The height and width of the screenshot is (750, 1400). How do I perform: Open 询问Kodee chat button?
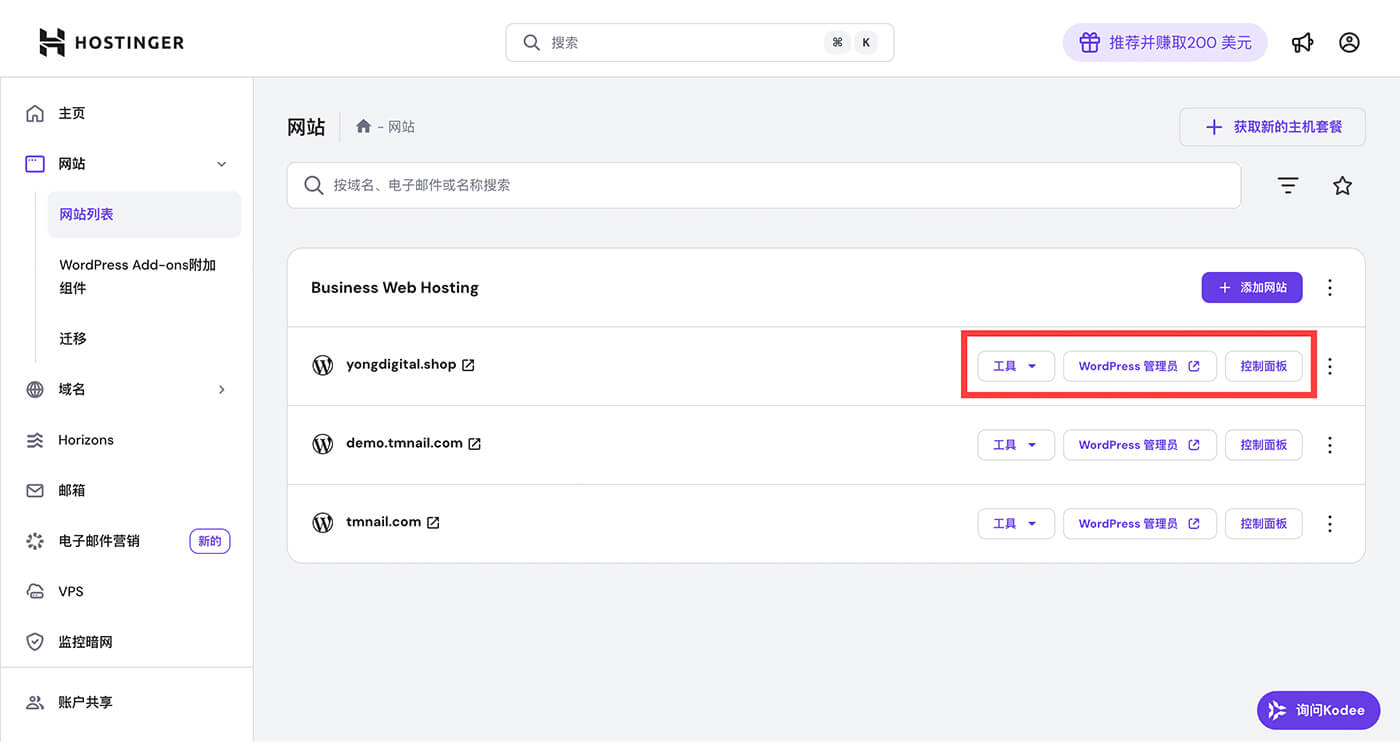pyautogui.click(x=1318, y=710)
